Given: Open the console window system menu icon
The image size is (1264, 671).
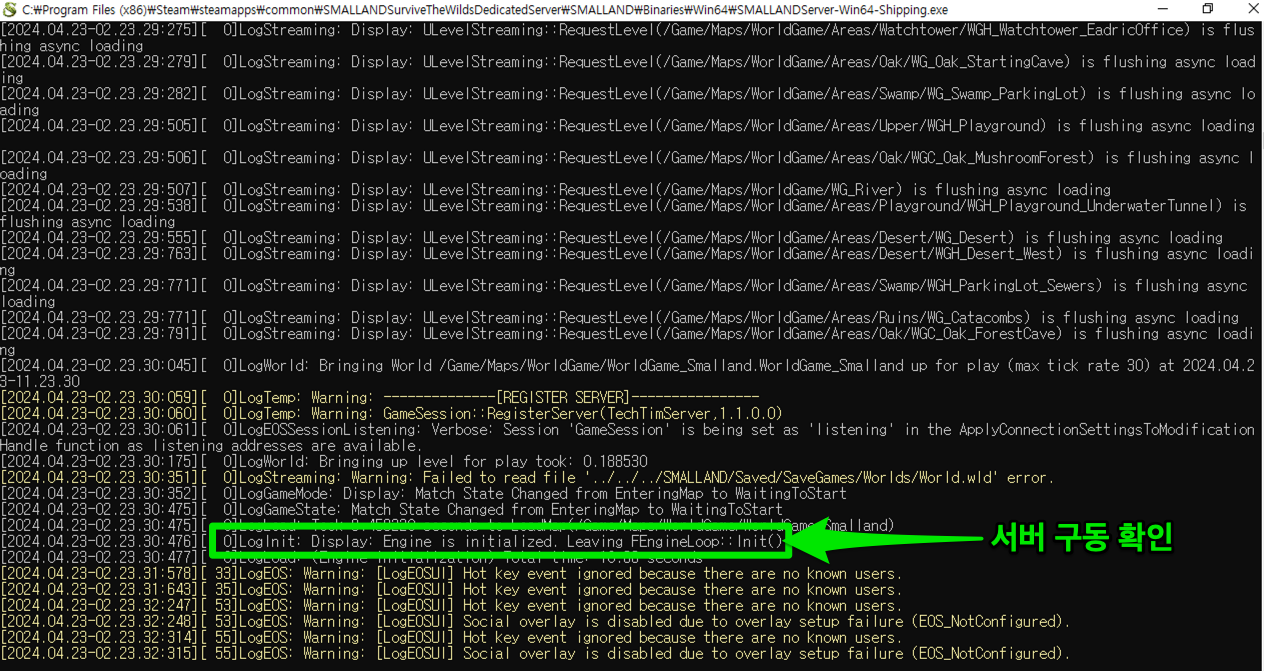Looking at the screenshot, I should point(9,9).
